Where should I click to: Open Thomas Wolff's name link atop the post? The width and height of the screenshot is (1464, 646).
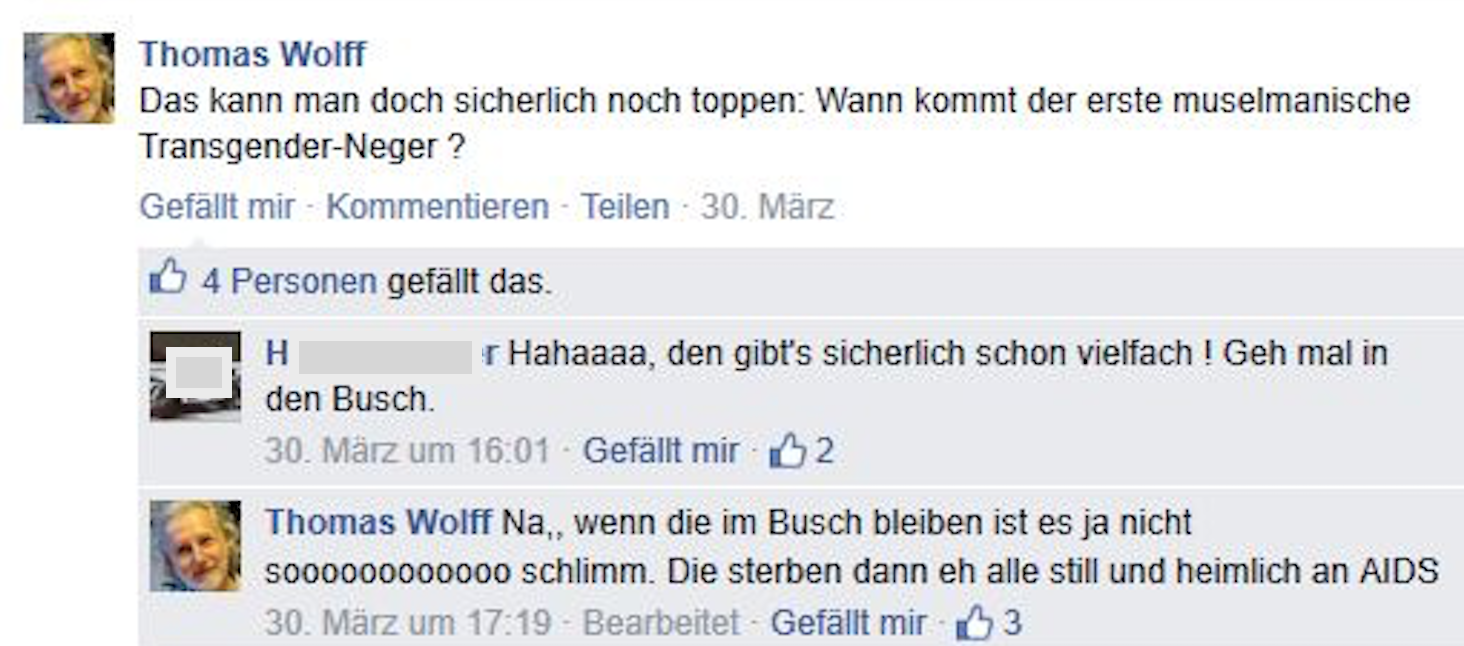coord(253,54)
